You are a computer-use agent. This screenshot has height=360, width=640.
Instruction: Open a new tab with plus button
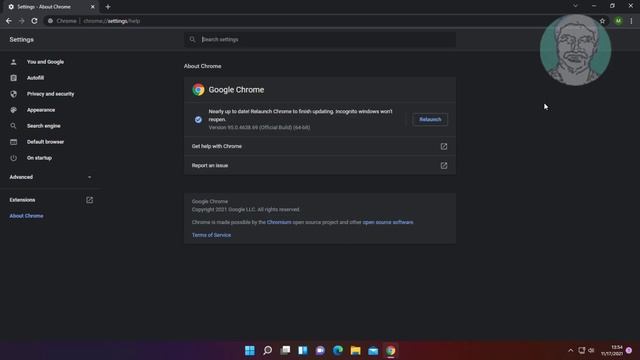click(108, 7)
